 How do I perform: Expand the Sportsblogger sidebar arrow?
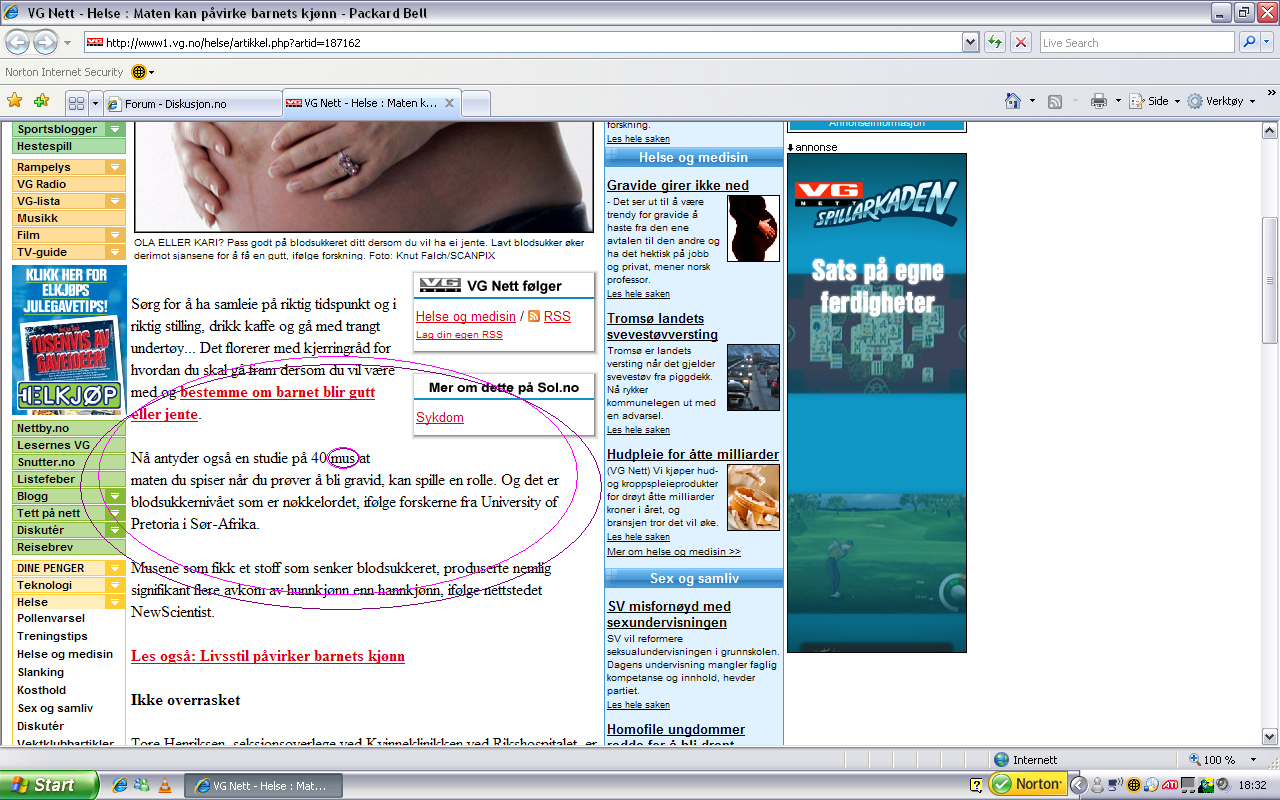pyautogui.click(x=116, y=129)
